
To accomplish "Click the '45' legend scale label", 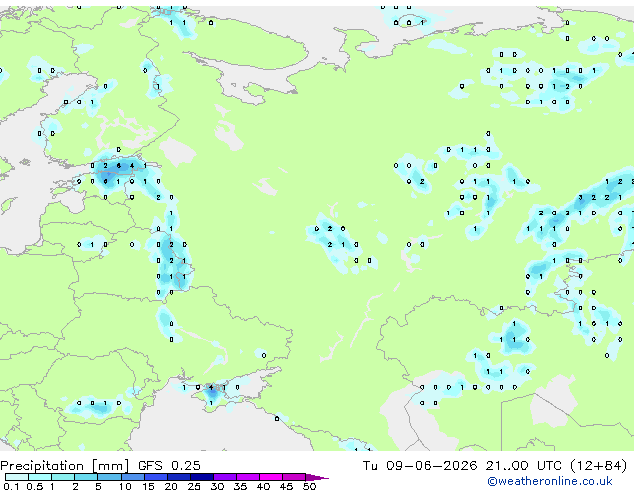I will pos(286,486).
